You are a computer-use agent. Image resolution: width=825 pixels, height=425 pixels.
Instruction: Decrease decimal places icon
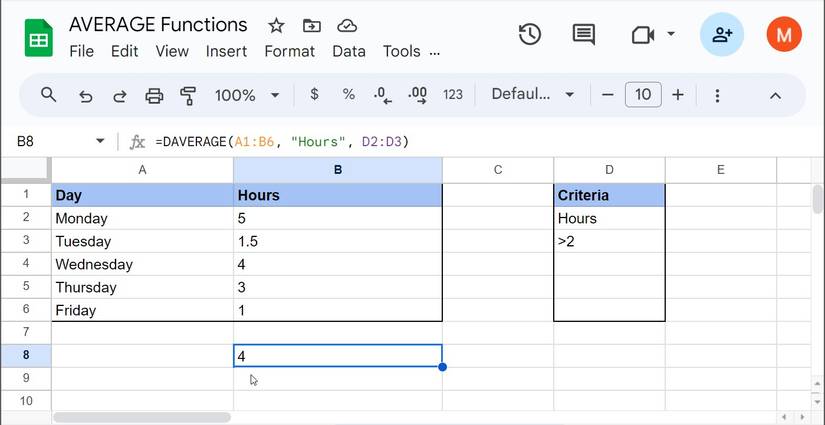tap(383, 95)
